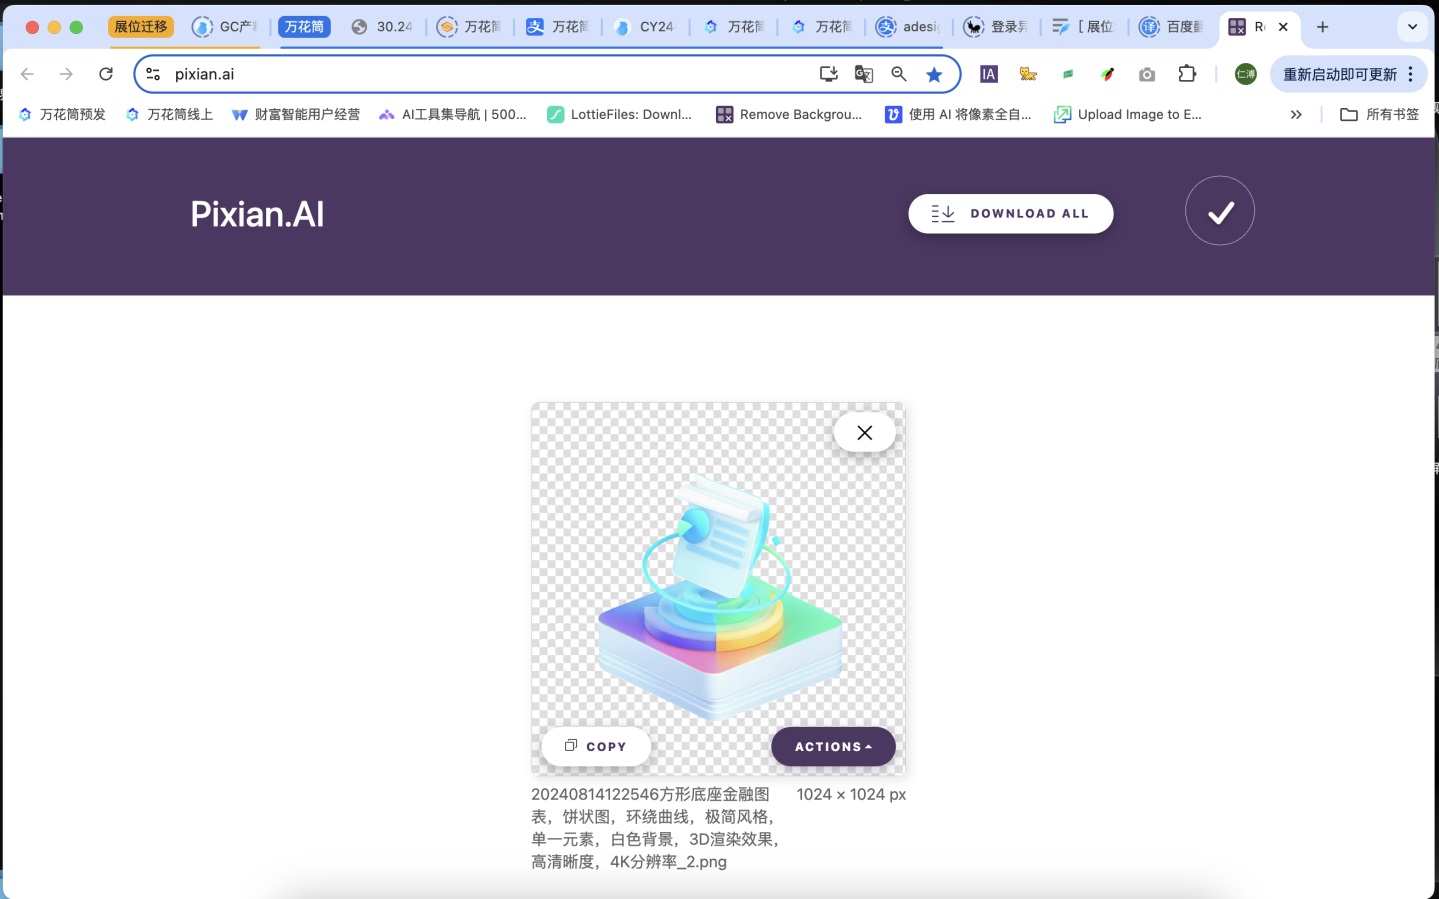The height and width of the screenshot is (899, 1439).
Task: Click the COPY button on the image
Action: tap(596, 747)
